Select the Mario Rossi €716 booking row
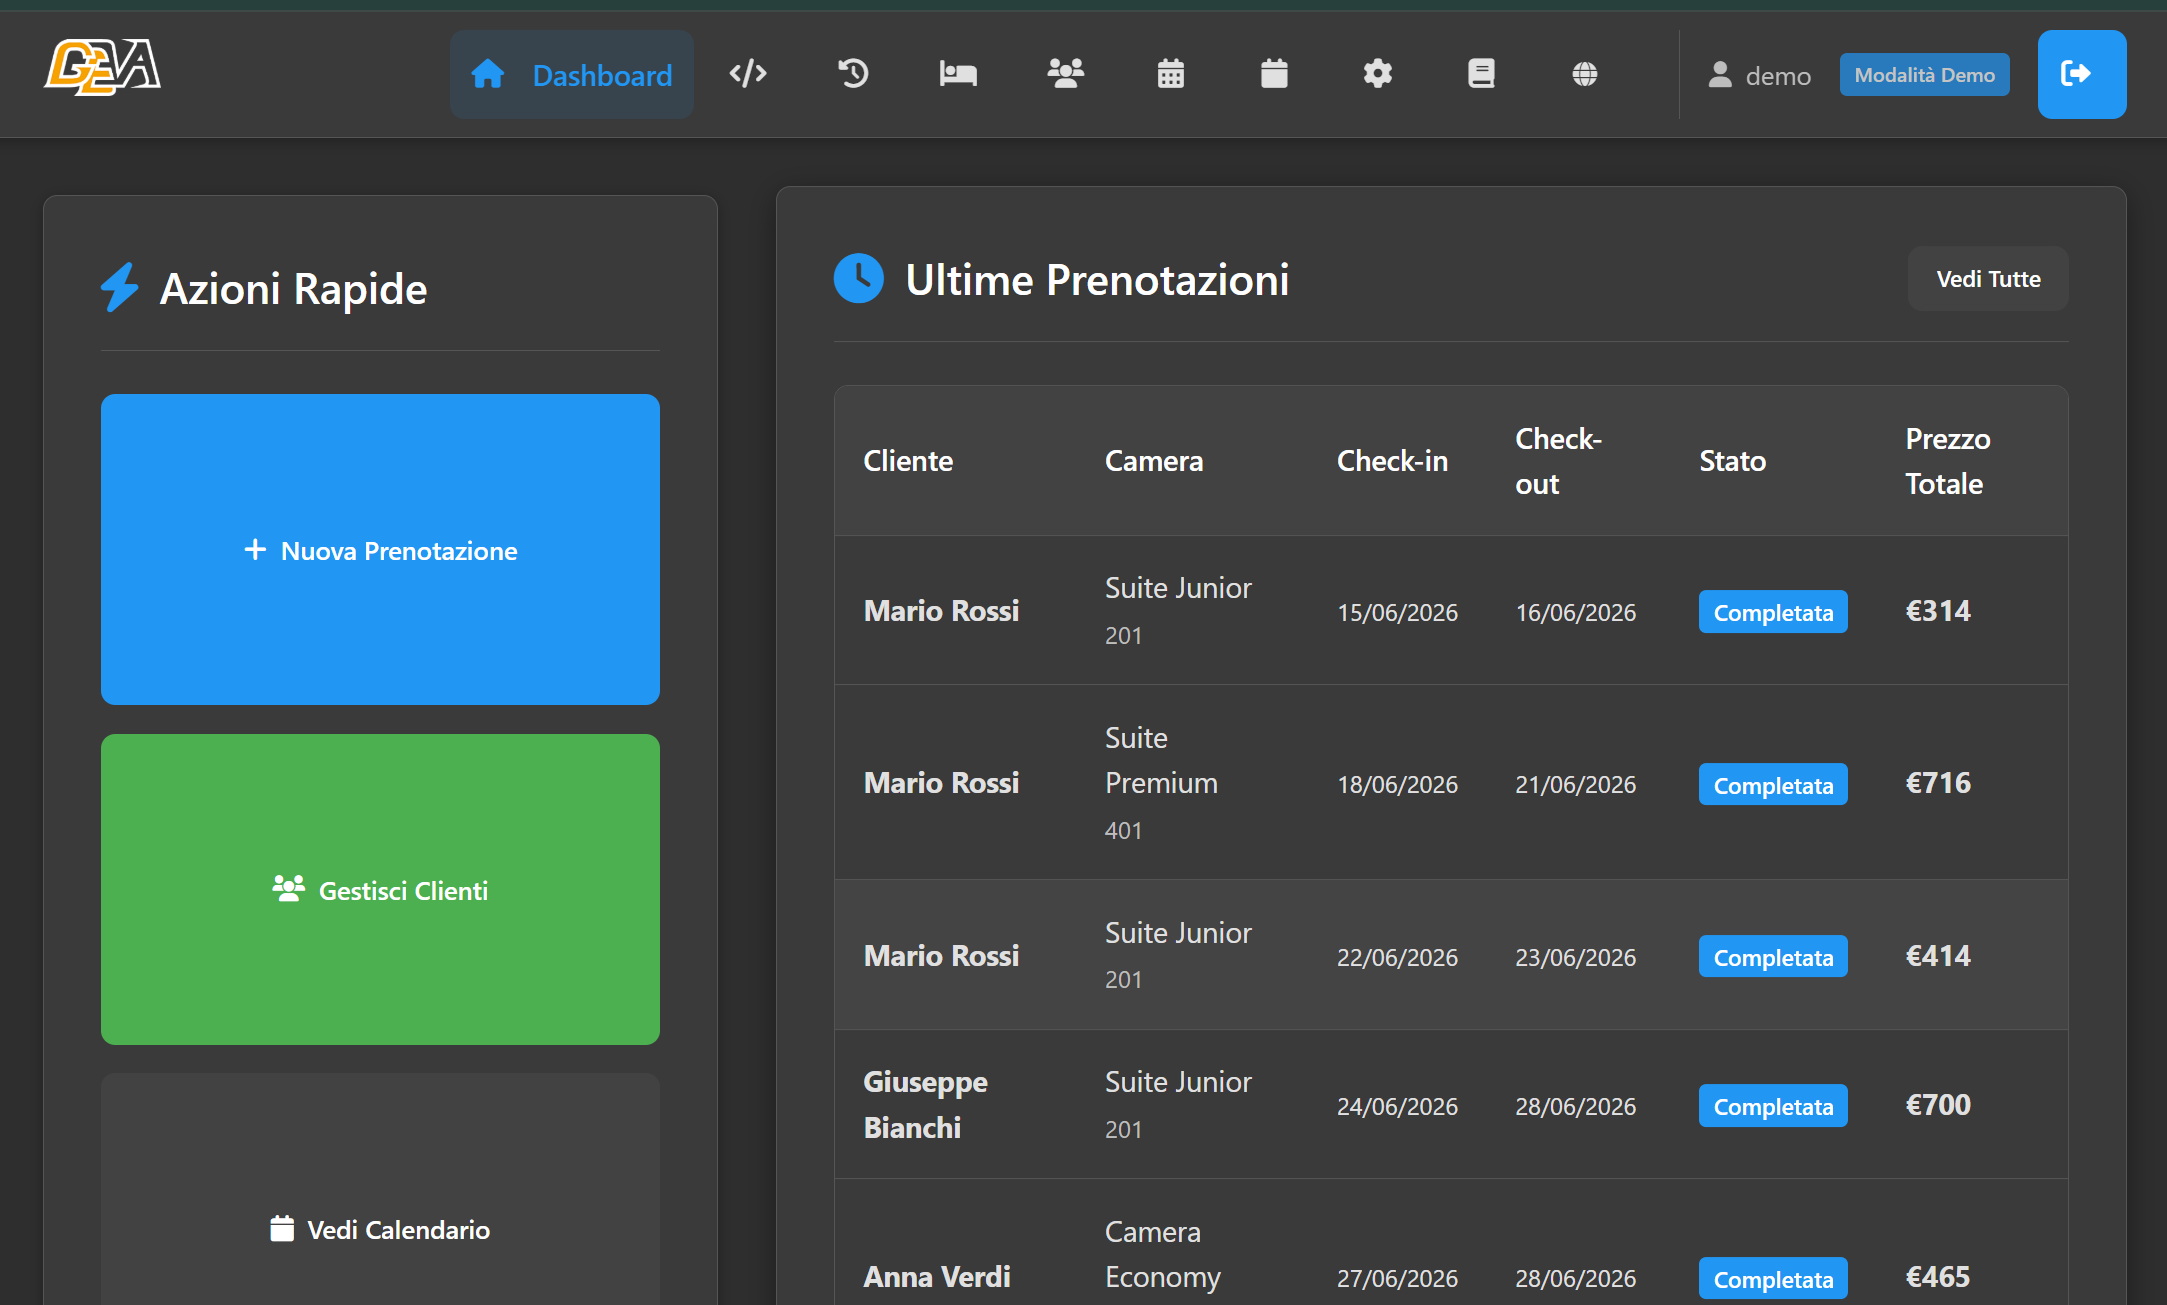 pyautogui.click(x=1451, y=782)
